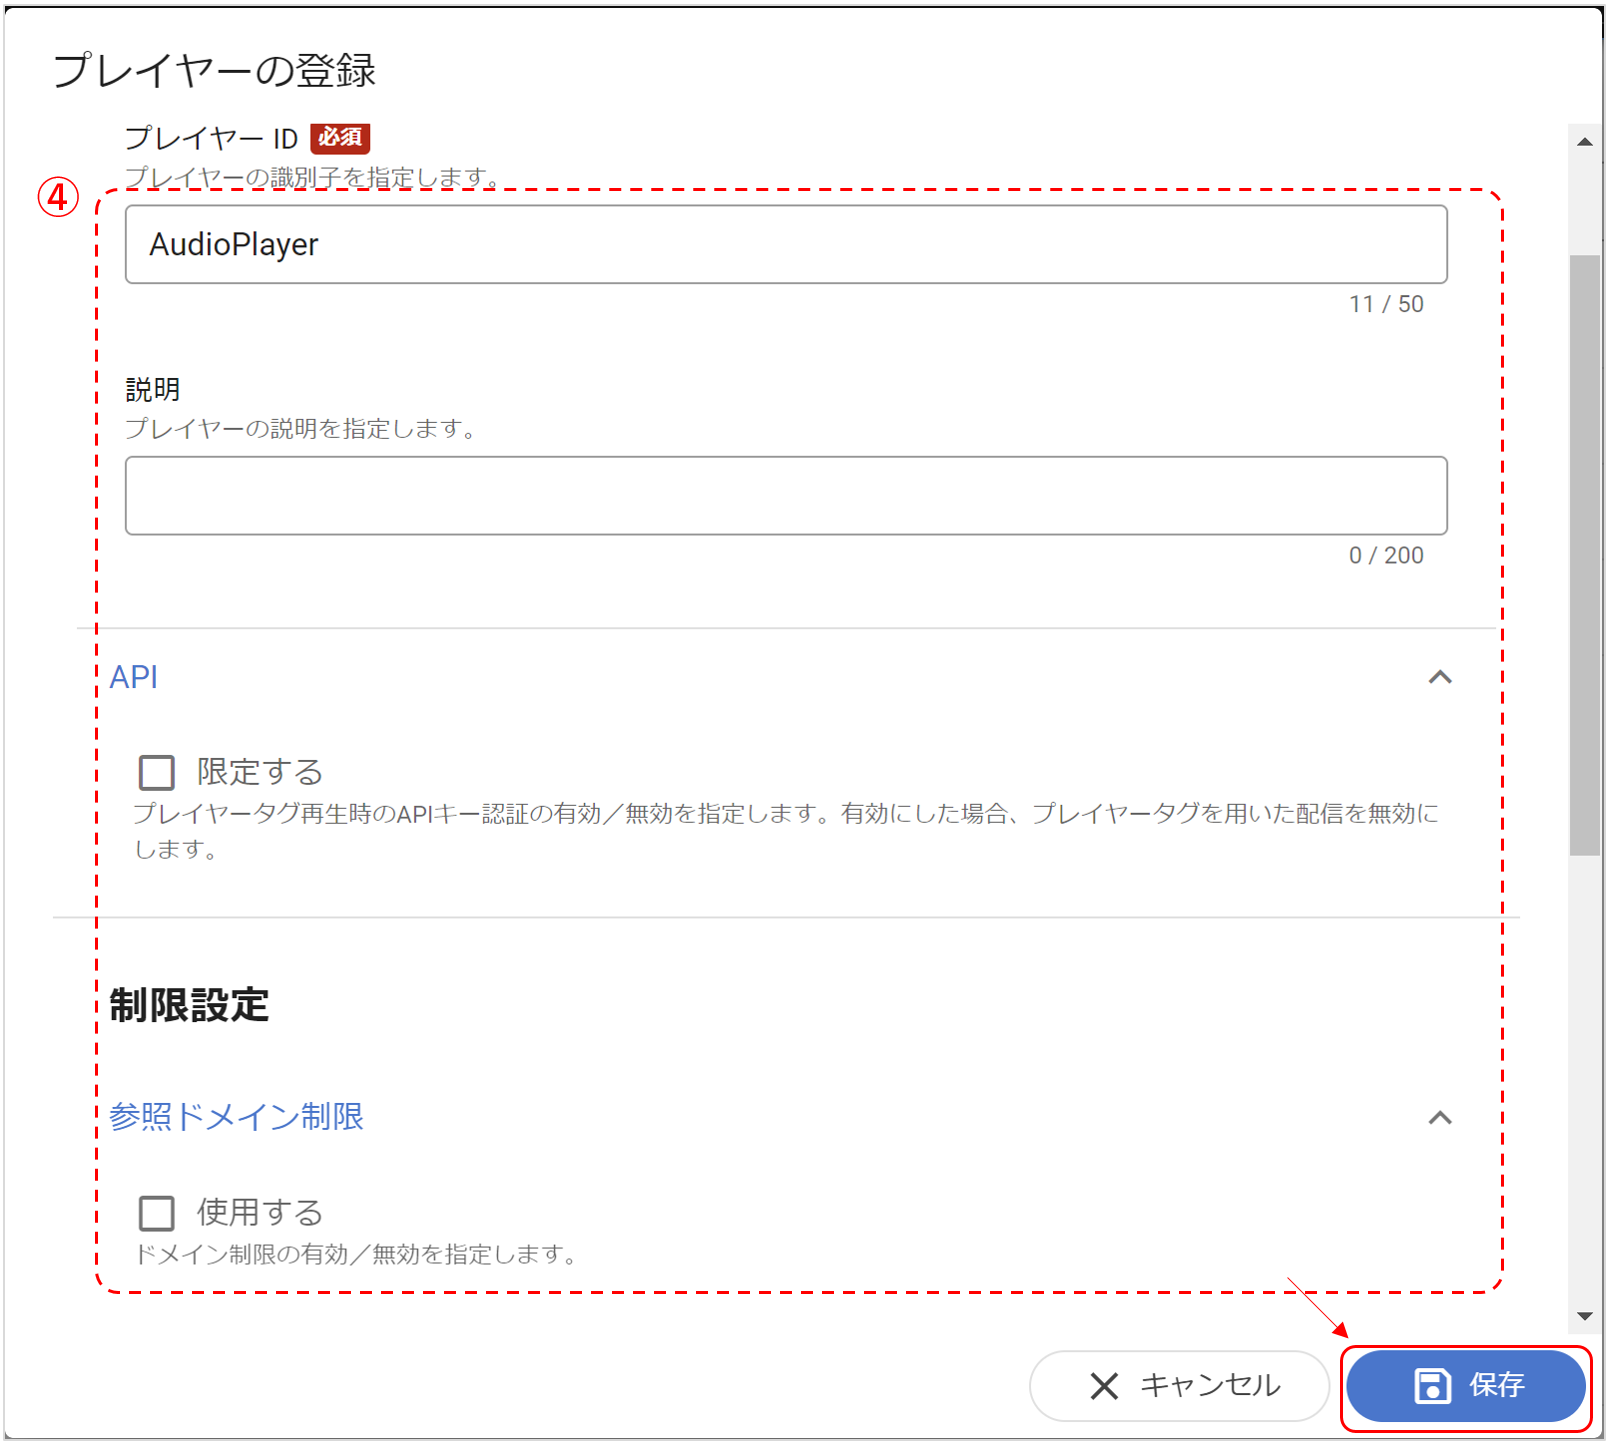Click the プレイヤーの登録 dialog title
Viewport: 1613px width, 1444px height.
pos(214,70)
